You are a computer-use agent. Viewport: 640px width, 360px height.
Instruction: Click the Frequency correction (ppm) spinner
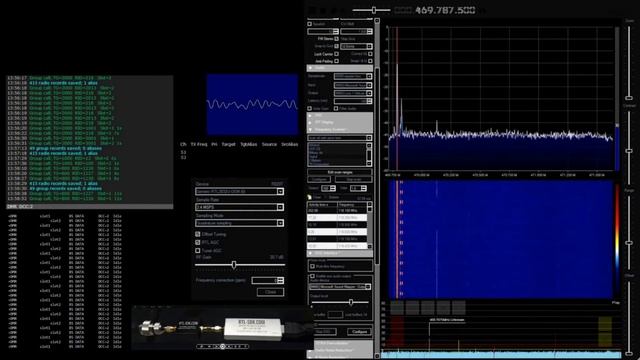(267, 280)
